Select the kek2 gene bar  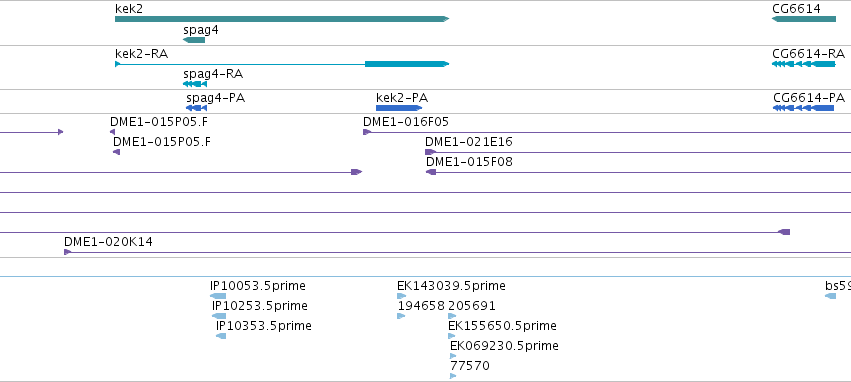pyautogui.click(x=282, y=19)
